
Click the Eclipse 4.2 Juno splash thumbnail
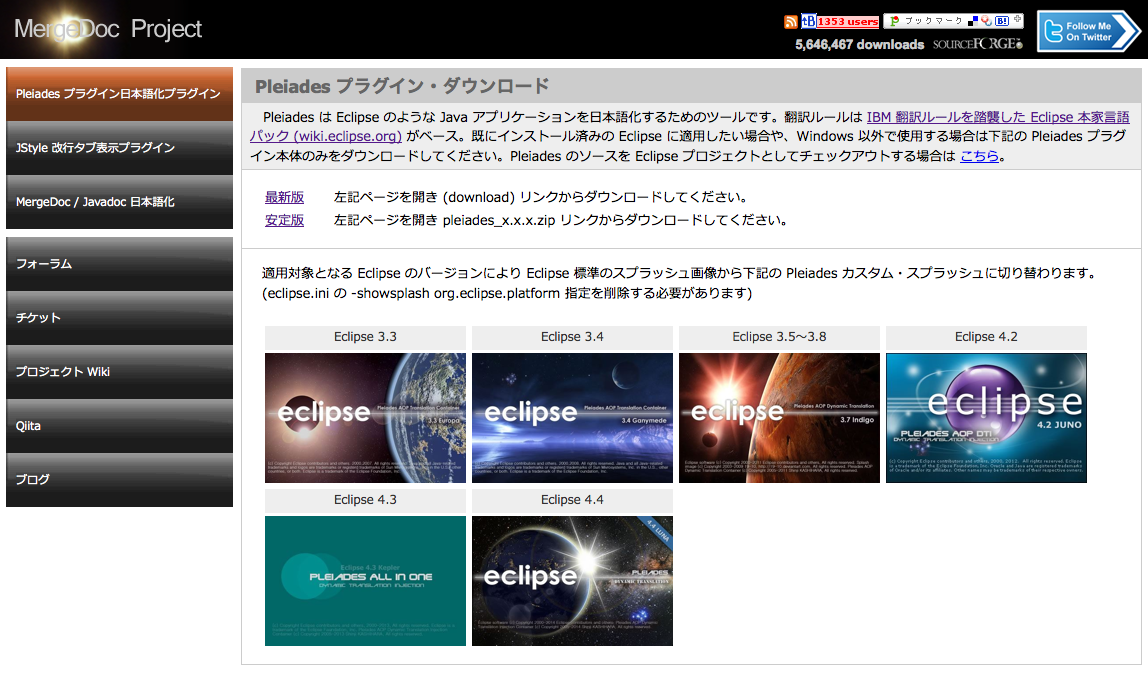tap(986, 417)
